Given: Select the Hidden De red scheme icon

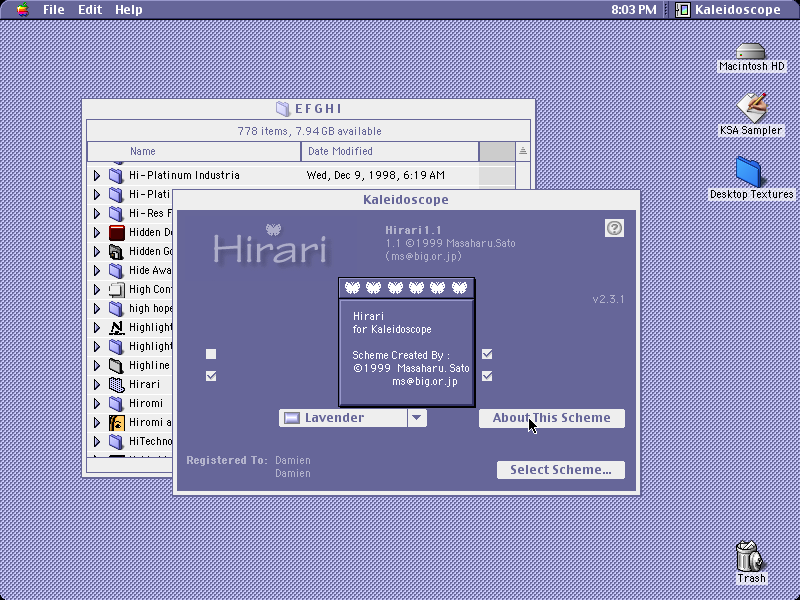Looking at the screenshot, I should (116, 232).
